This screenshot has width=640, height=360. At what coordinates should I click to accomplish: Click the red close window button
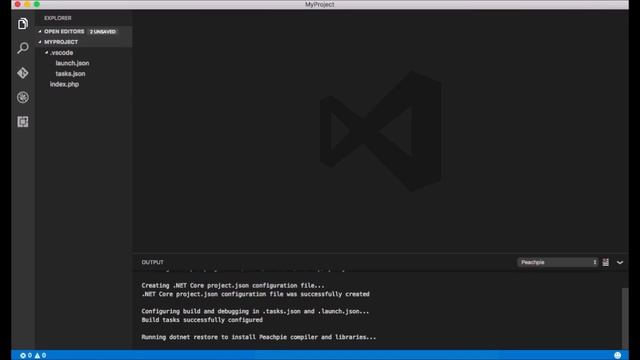click(x=18, y=4)
